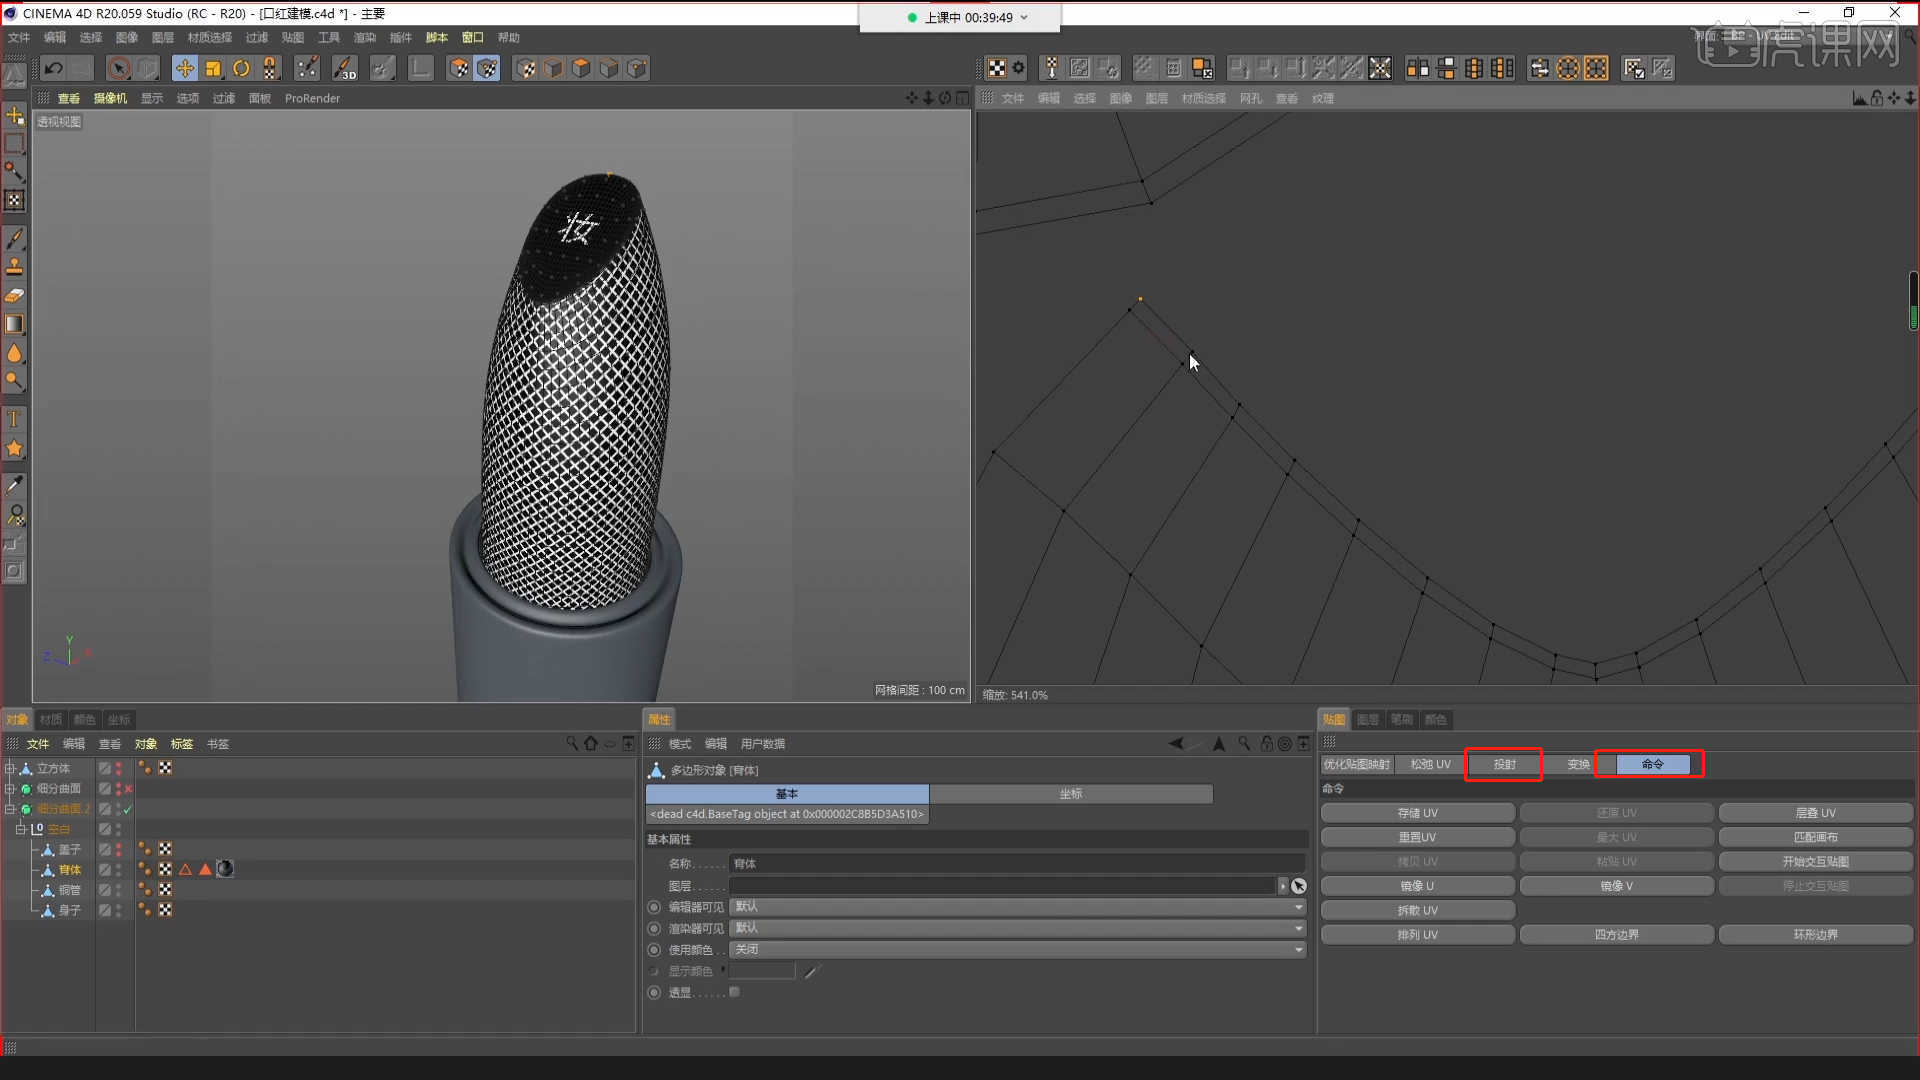Click the gear settings icon in UV toolbar

(x=1018, y=68)
